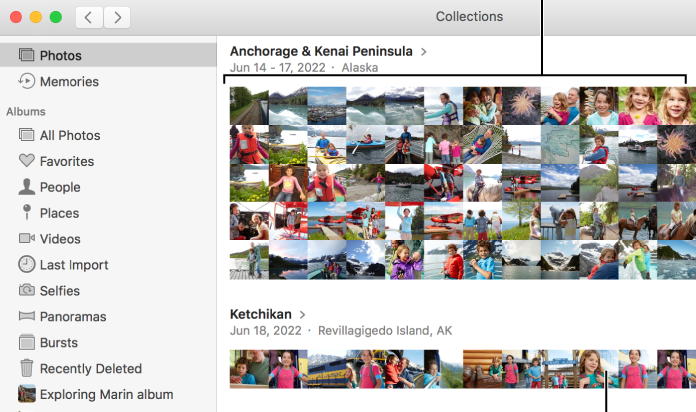Open the Videos album label
The image size is (696, 412).
pos(60,239)
